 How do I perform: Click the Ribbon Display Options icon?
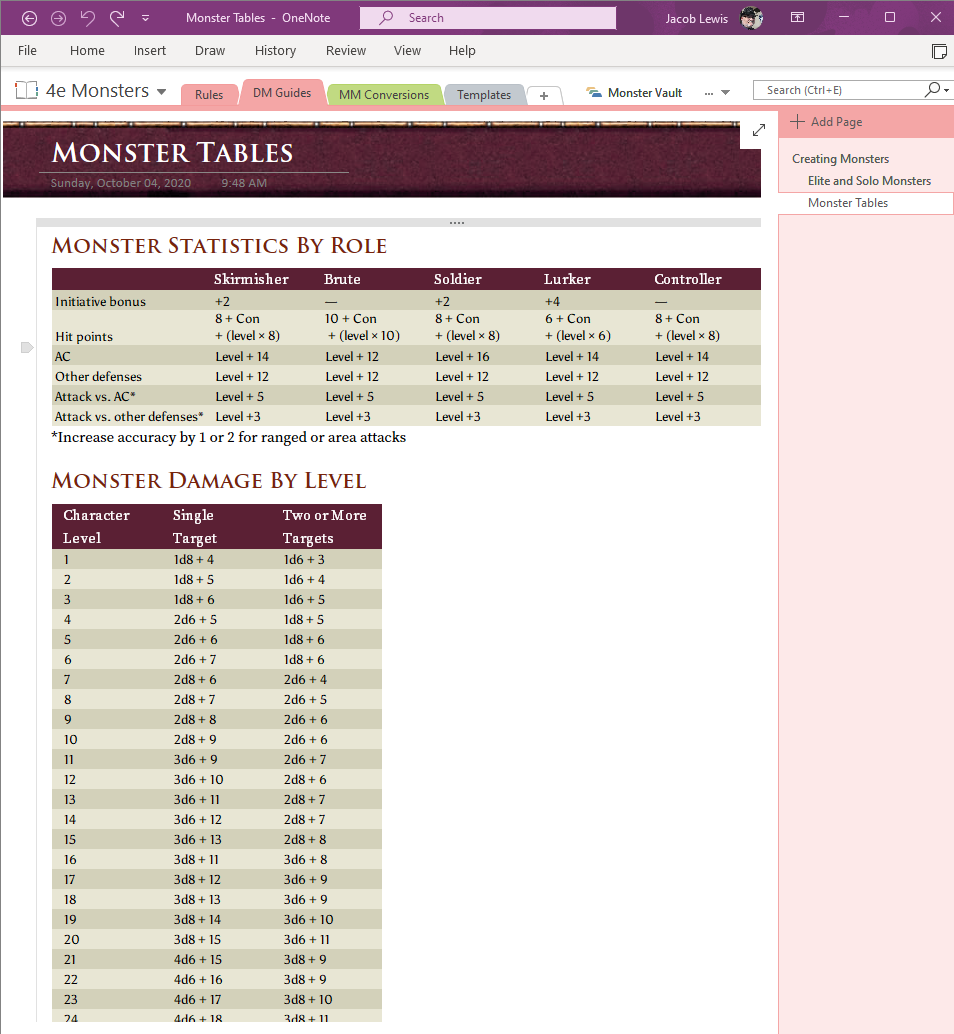[x=798, y=18]
